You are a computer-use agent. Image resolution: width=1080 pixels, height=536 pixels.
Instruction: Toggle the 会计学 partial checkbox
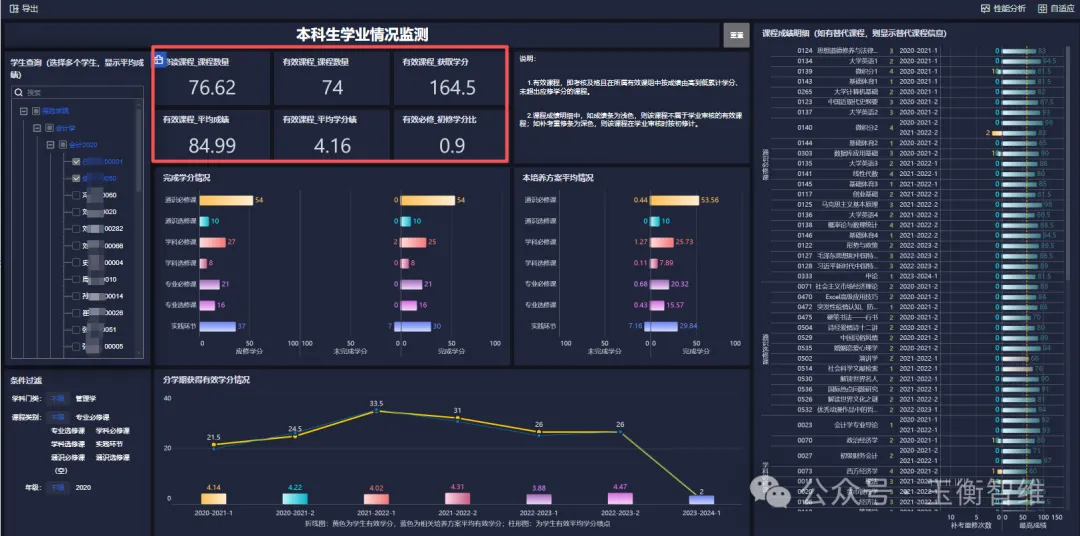pos(49,128)
